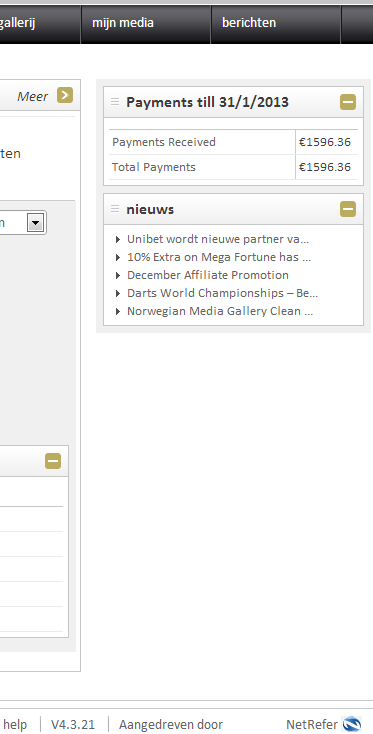Click the V4.3.21 version label

pos(73,725)
